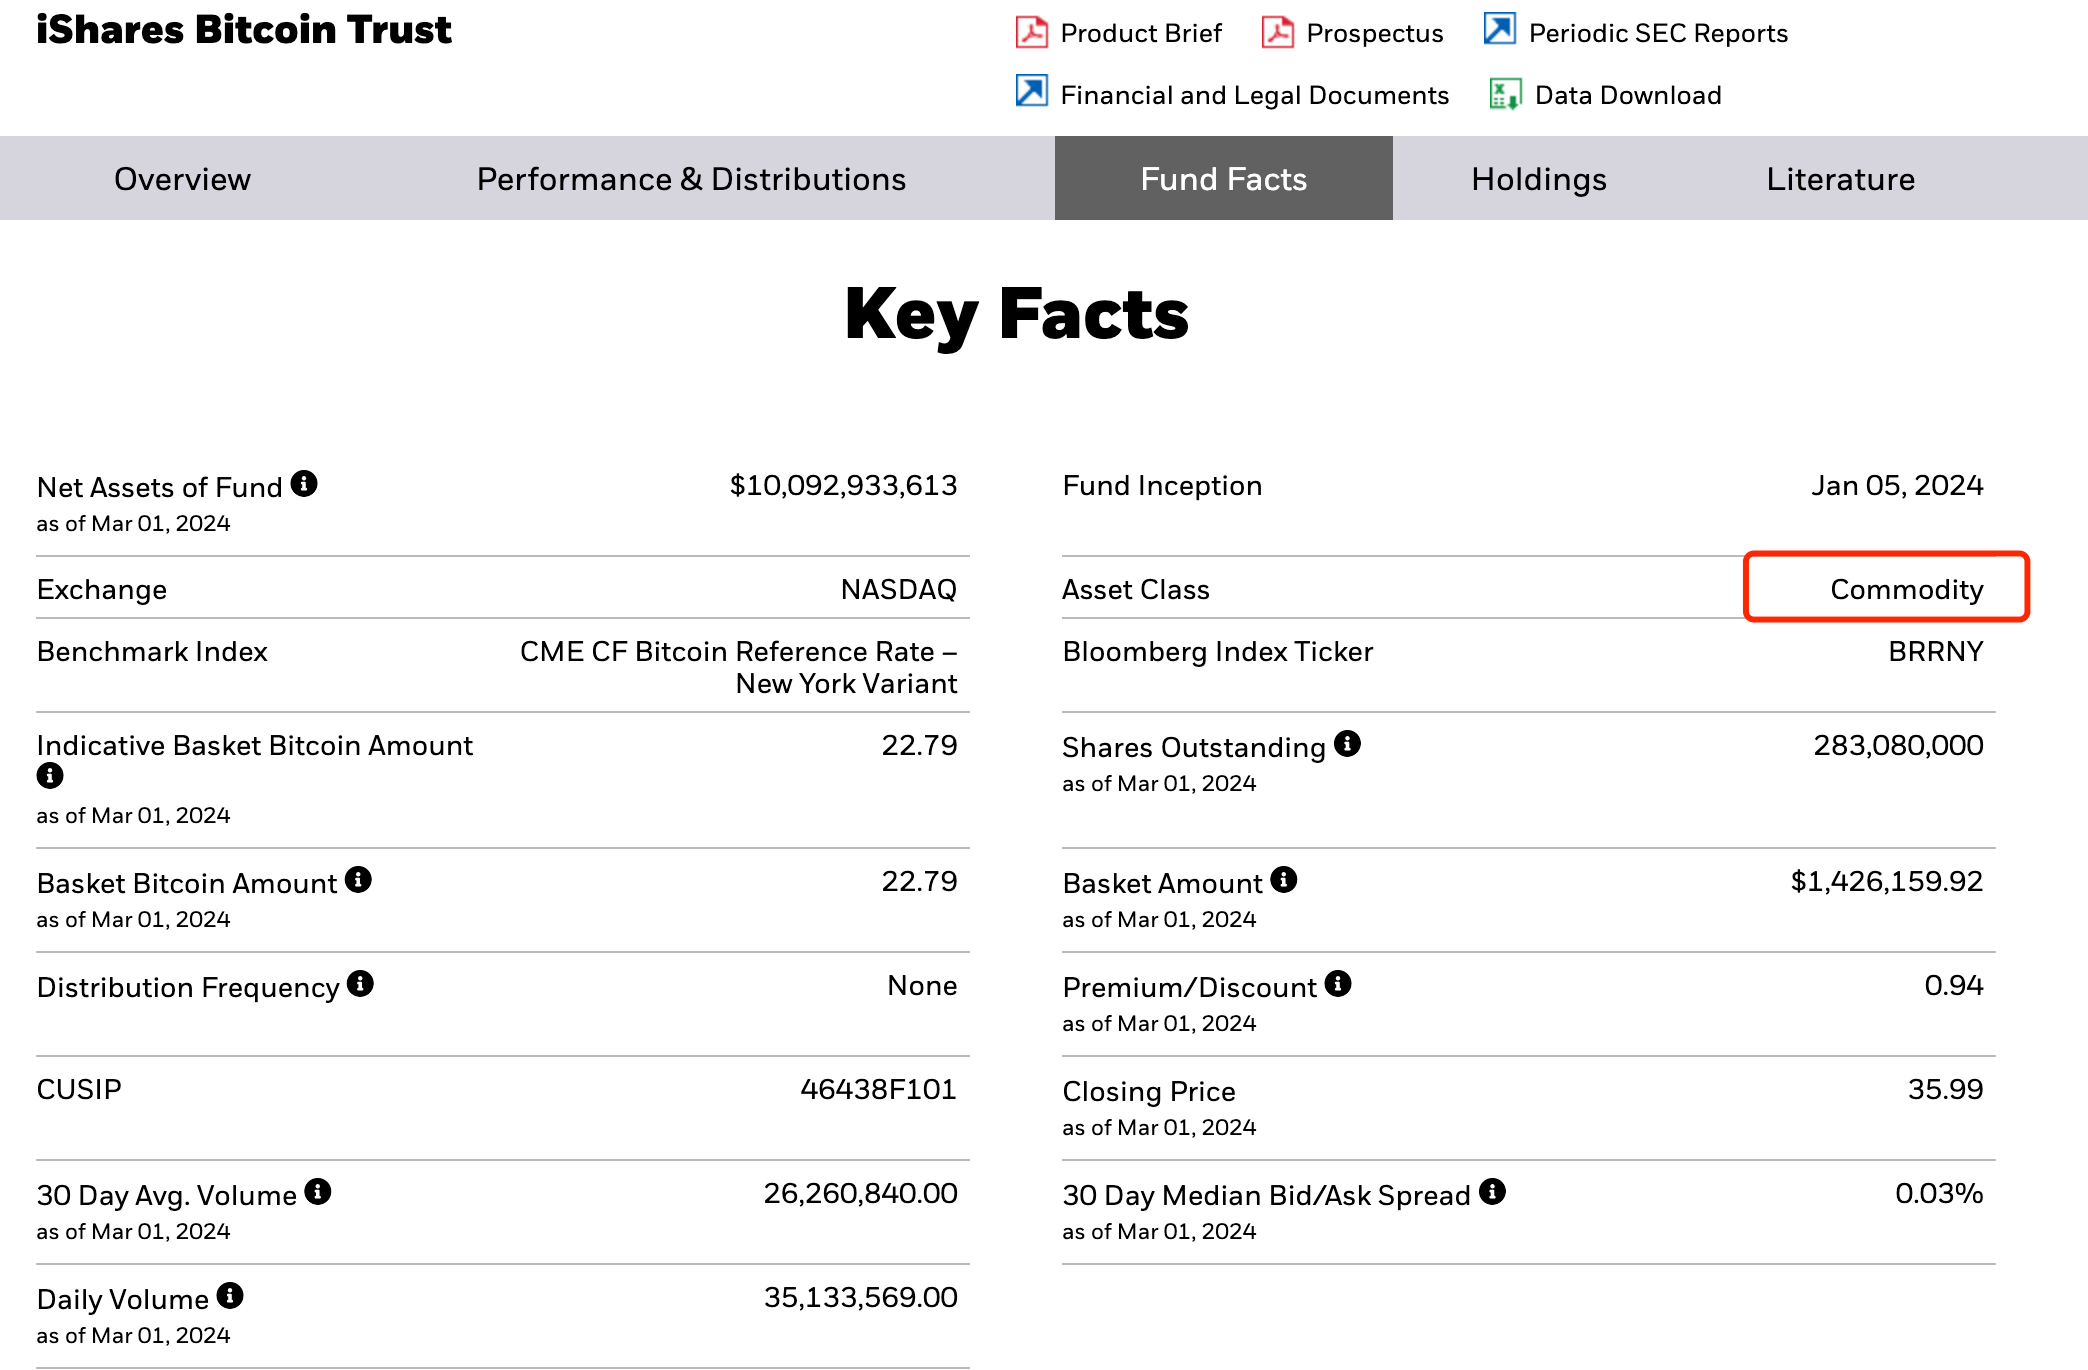Image resolution: width=2088 pixels, height=1370 pixels.
Task: Click the Basket Amount info icon
Action: [1284, 880]
